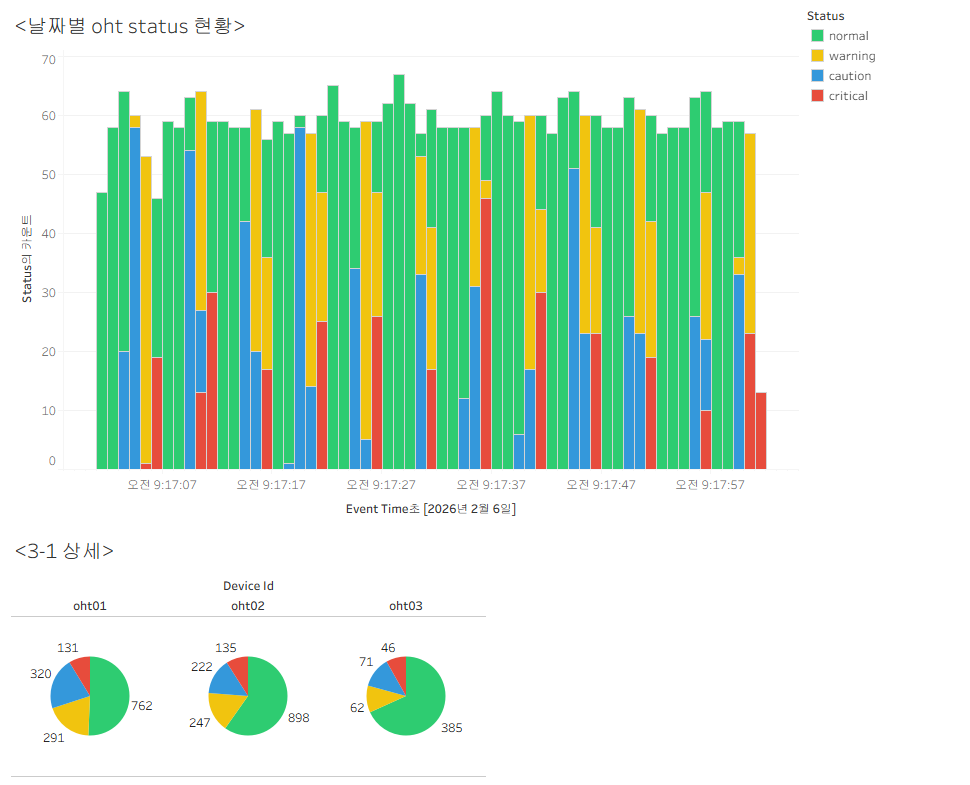Click the blue caution legend swatch
970x785 pixels.
click(x=817, y=75)
